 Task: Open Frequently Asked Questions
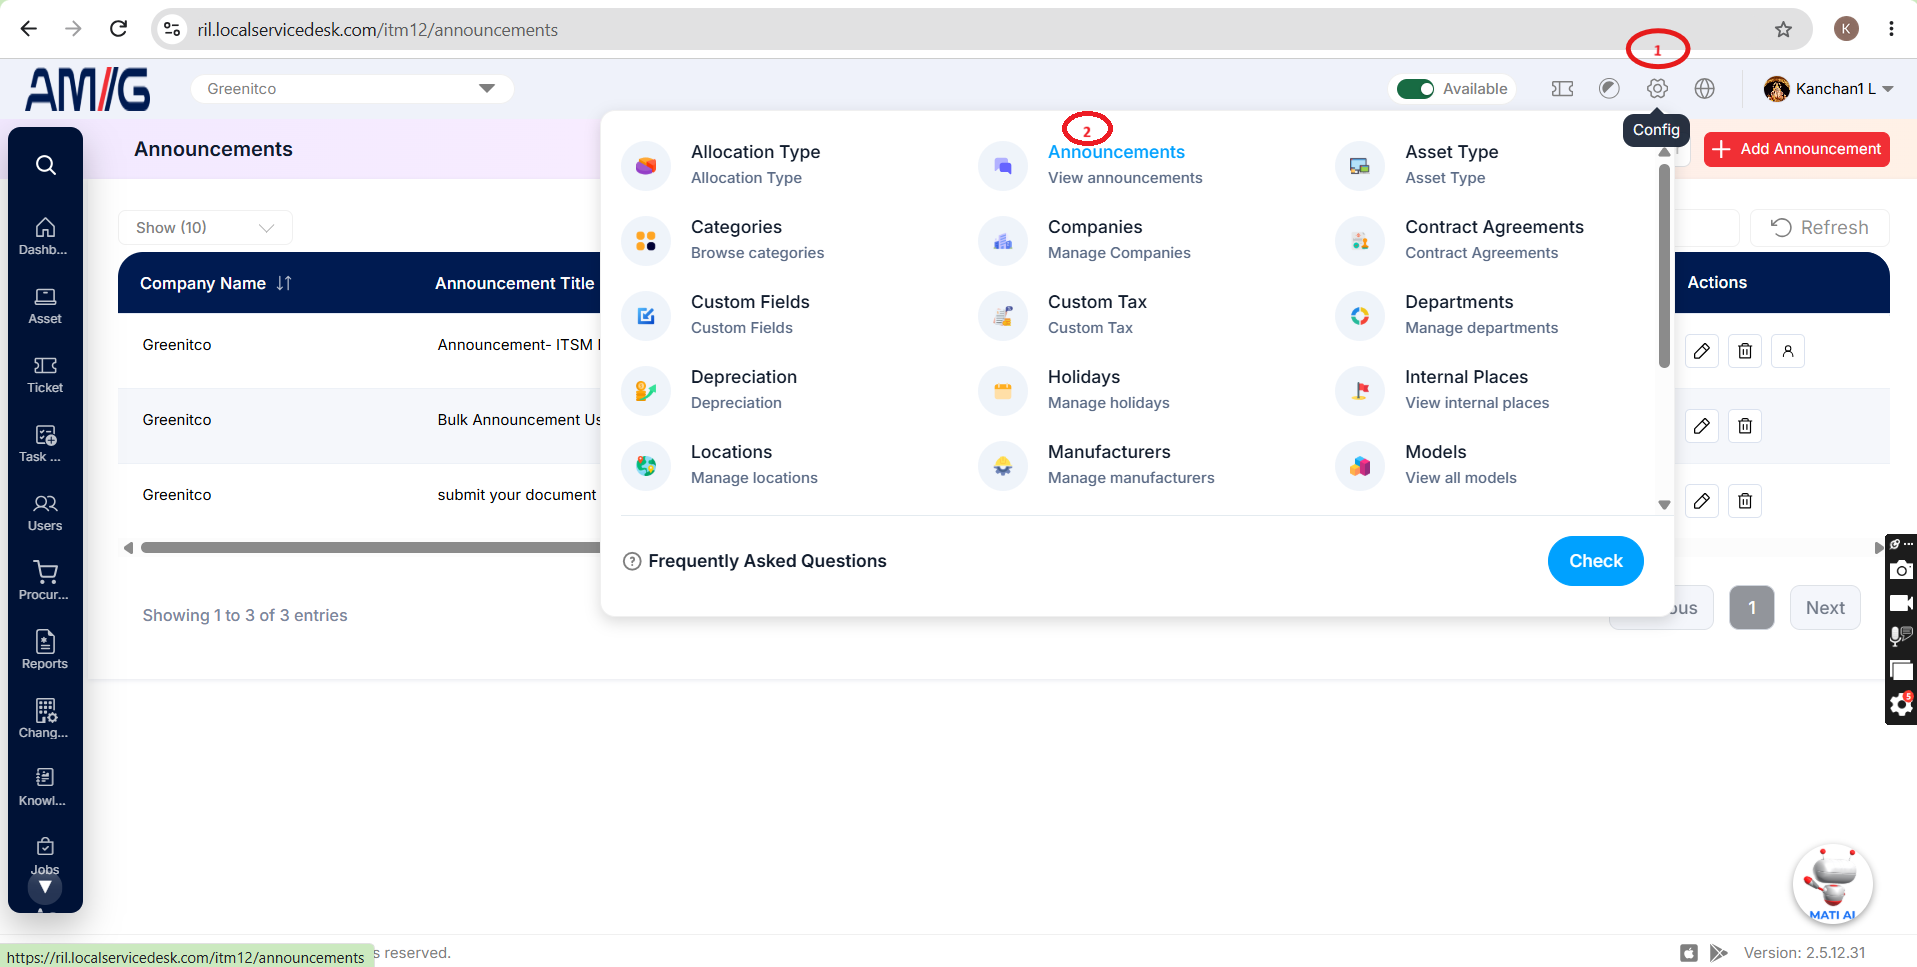[x=767, y=561]
